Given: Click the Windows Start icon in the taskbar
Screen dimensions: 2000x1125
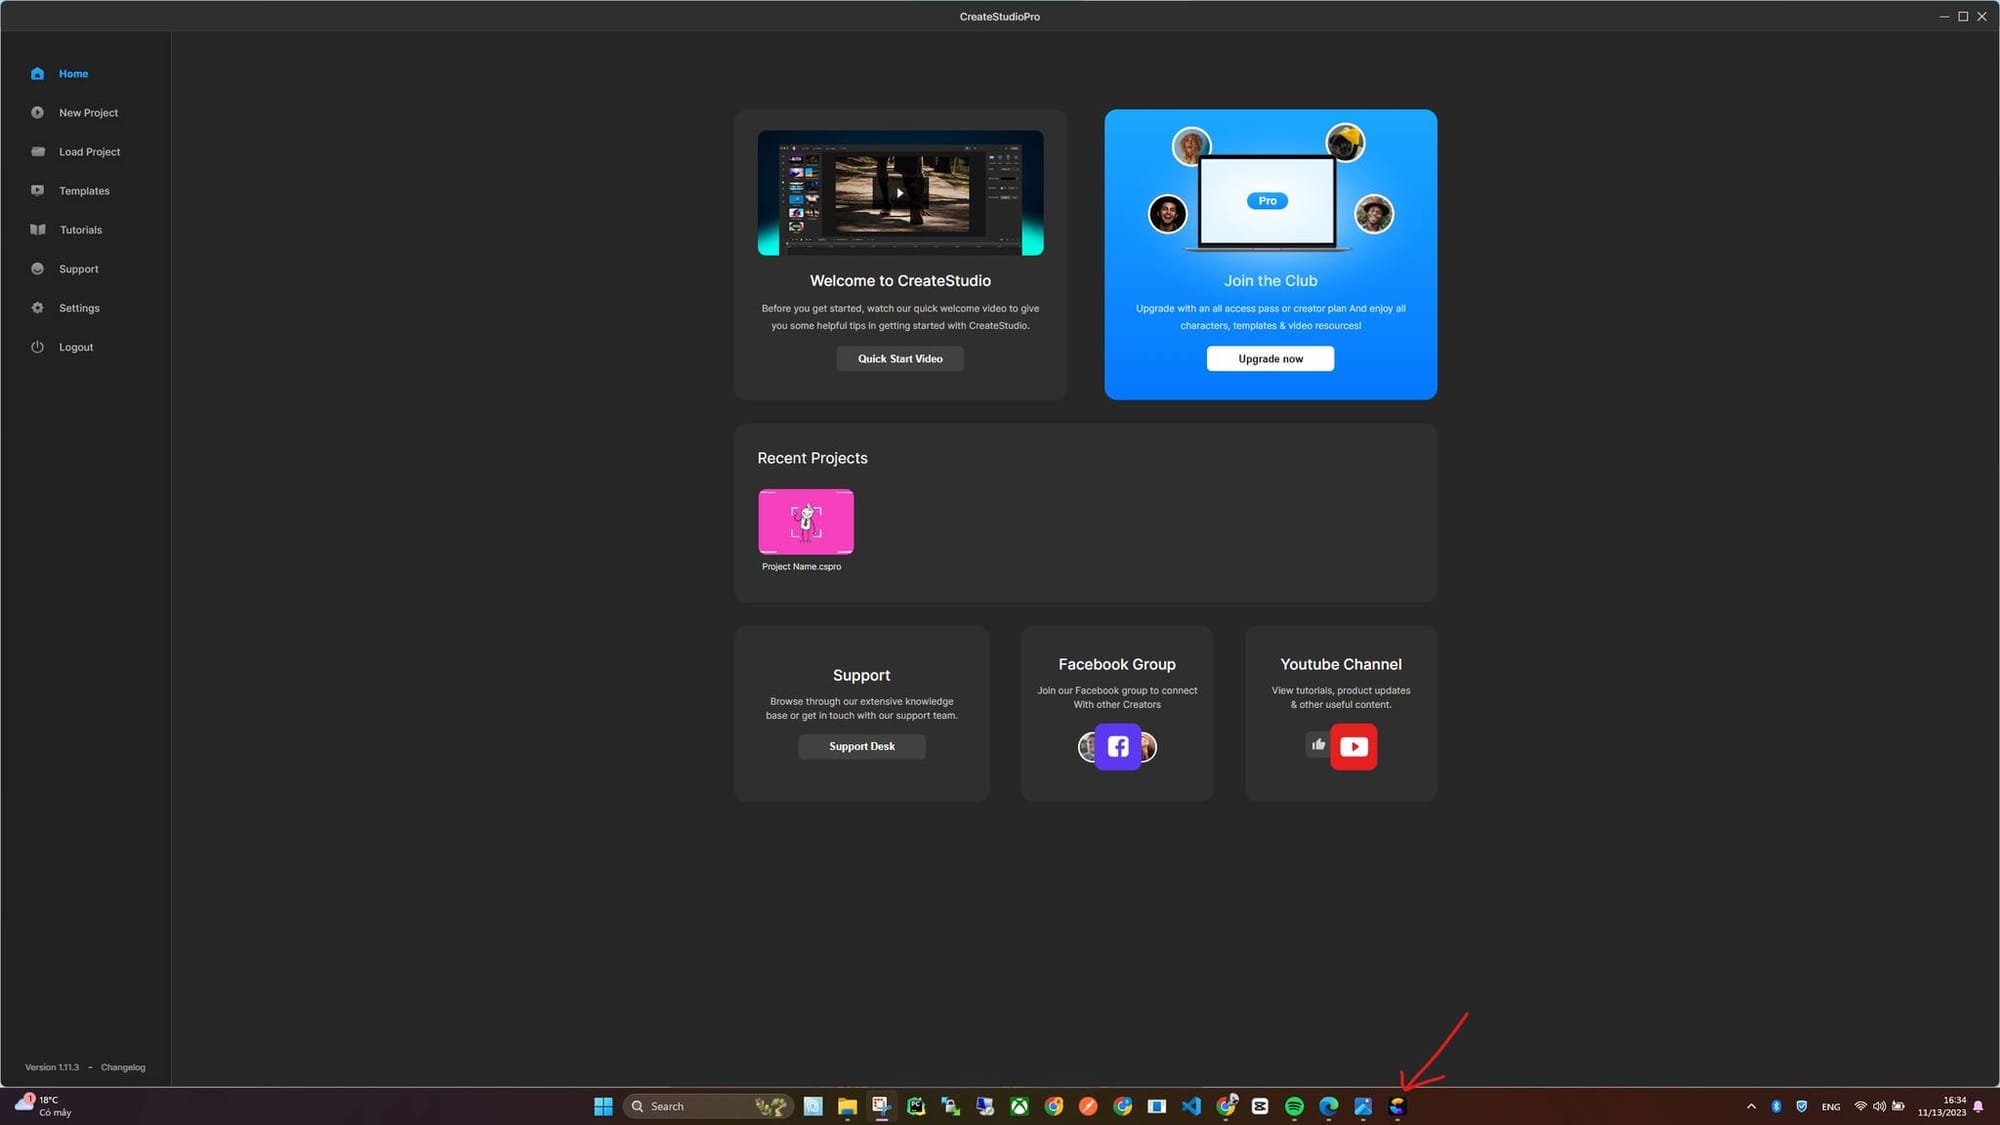Looking at the screenshot, I should [x=603, y=1106].
